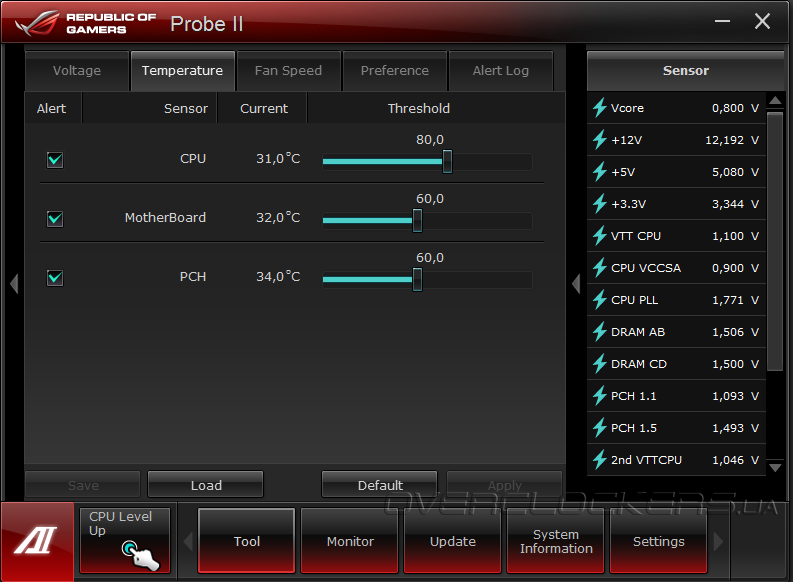Screen dimensions: 793x582
Task: Click the sensor list scroll-down arrow
Action: coord(775,468)
